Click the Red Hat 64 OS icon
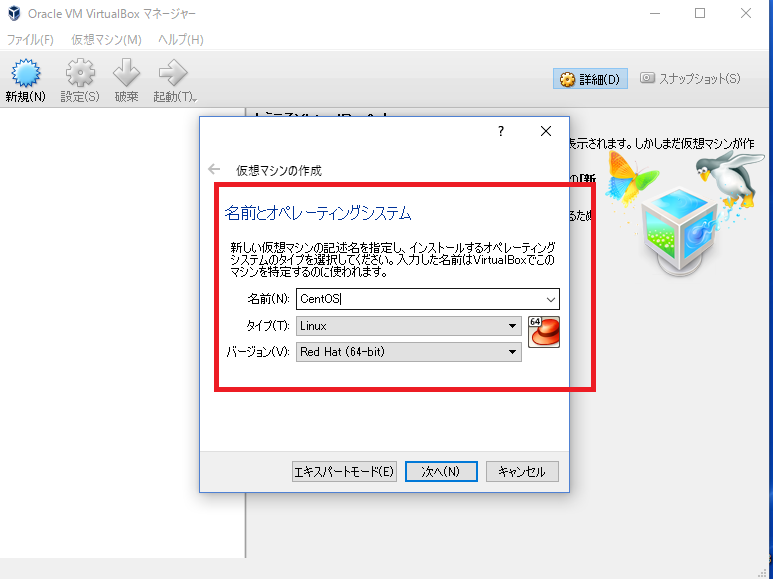 (x=544, y=332)
